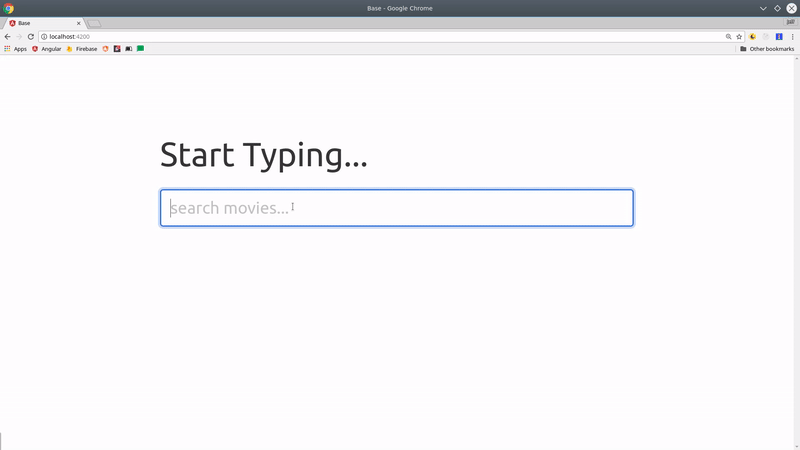Open the Chrome three-dot menu

pyautogui.click(x=792, y=36)
